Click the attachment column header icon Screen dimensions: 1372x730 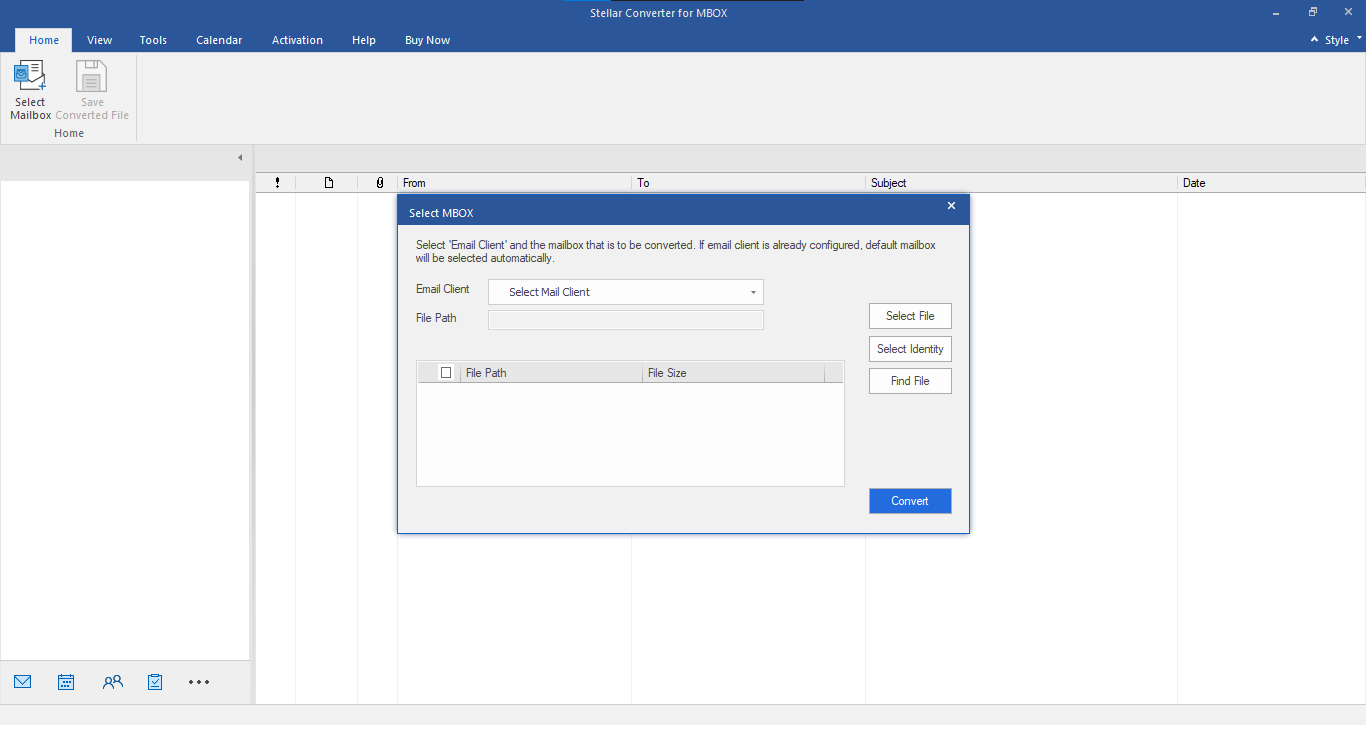(378, 182)
